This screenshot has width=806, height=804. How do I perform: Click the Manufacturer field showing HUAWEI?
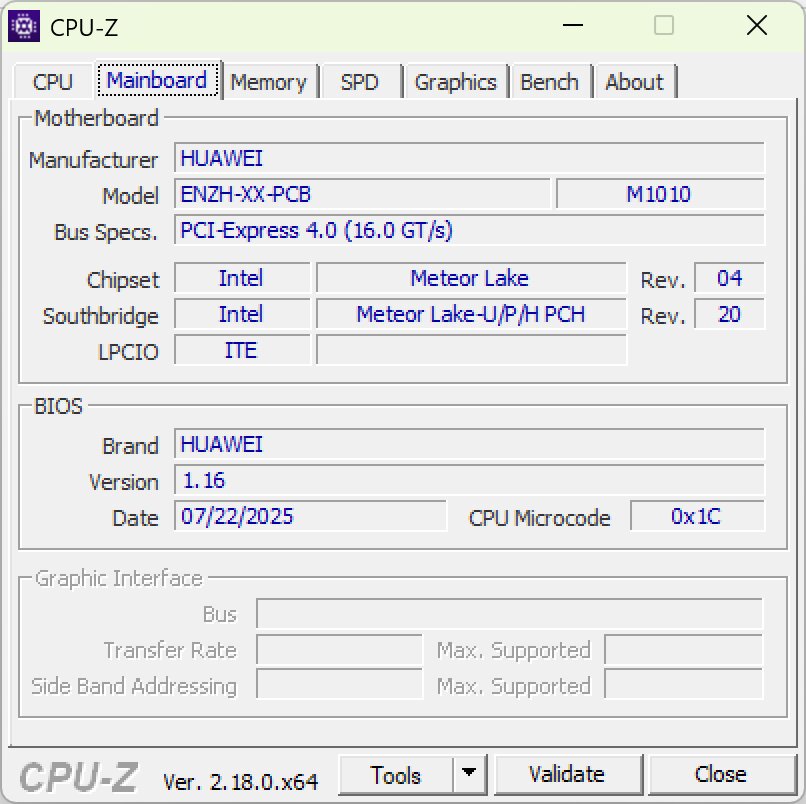coord(469,158)
